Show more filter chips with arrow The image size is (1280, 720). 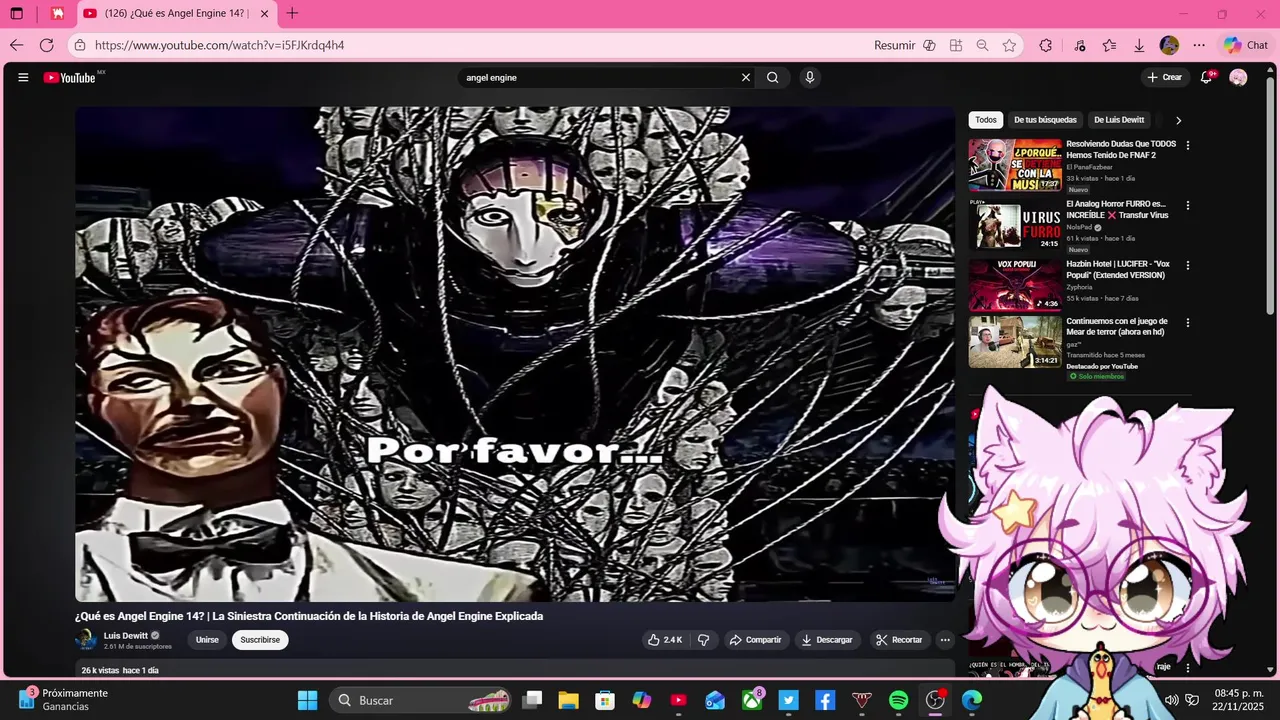(1178, 120)
